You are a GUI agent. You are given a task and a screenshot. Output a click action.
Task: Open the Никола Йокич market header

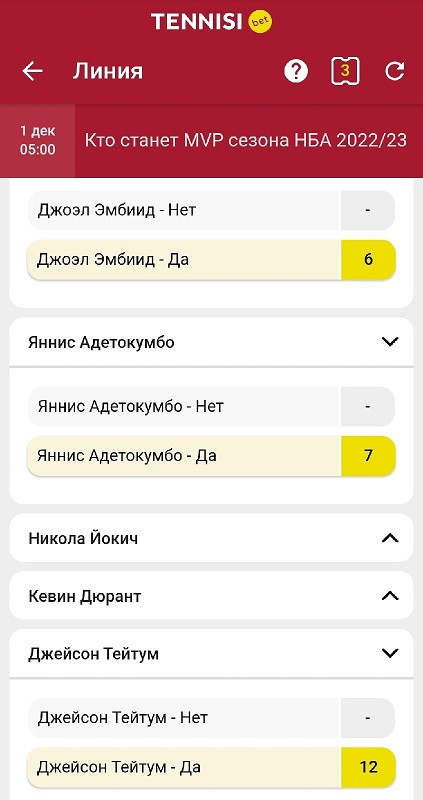tap(211, 538)
